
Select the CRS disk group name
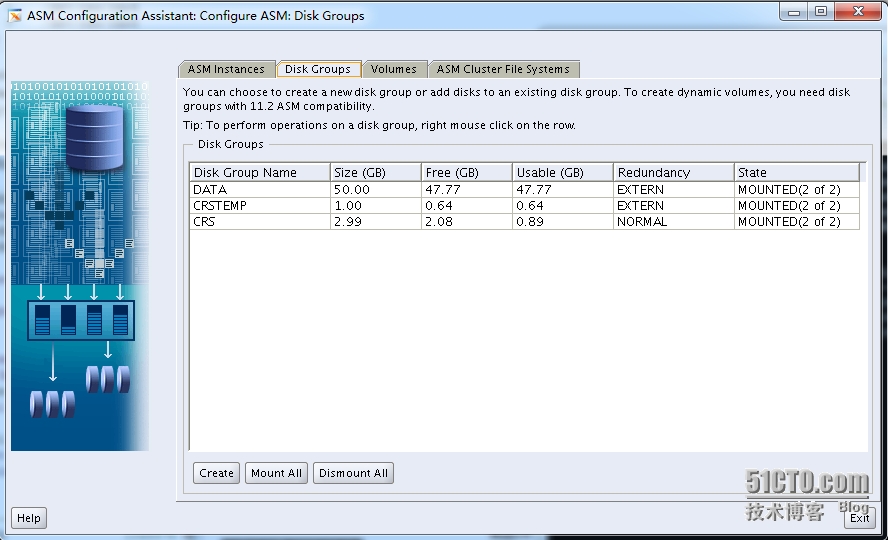click(x=260, y=221)
